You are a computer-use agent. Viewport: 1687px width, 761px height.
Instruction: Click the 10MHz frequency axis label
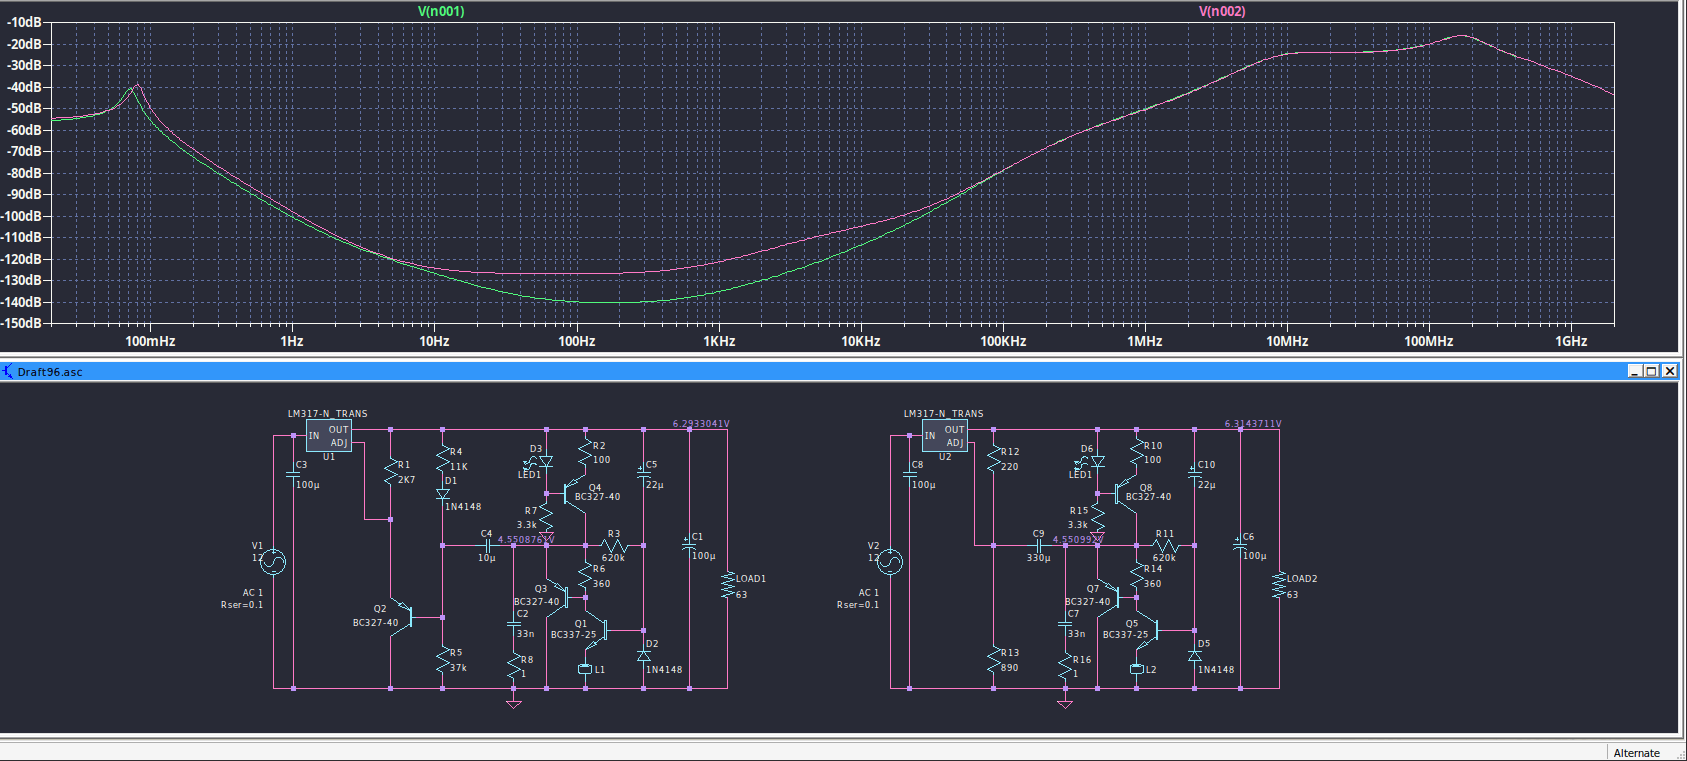point(1287,341)
